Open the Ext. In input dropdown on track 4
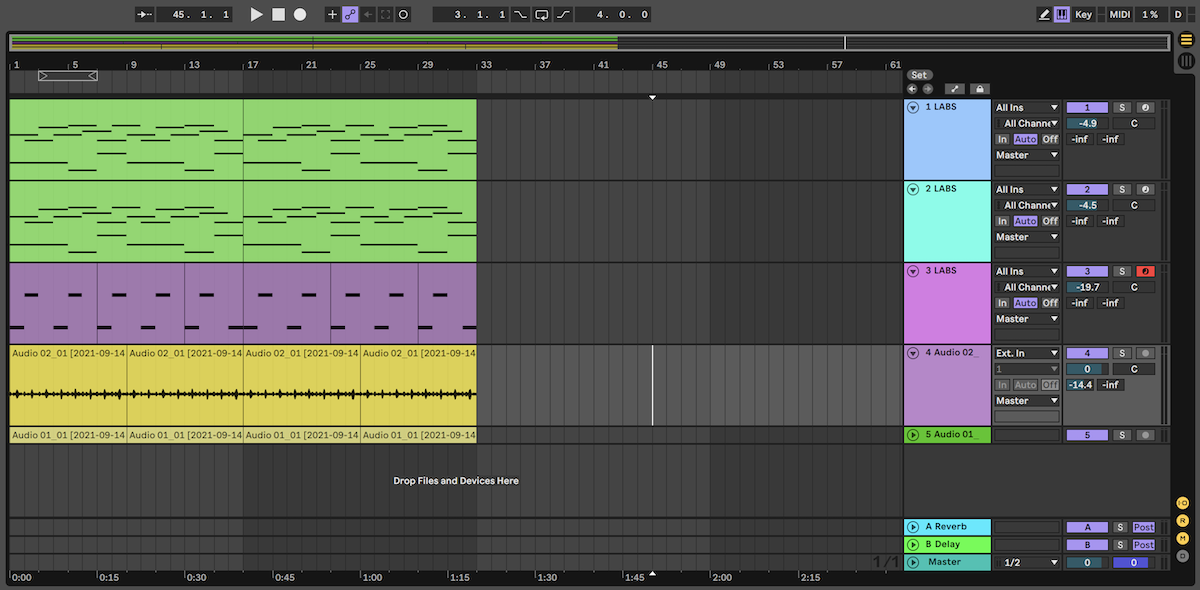This screenshot has height=590, width=1200. click(x=1026, y=353)
